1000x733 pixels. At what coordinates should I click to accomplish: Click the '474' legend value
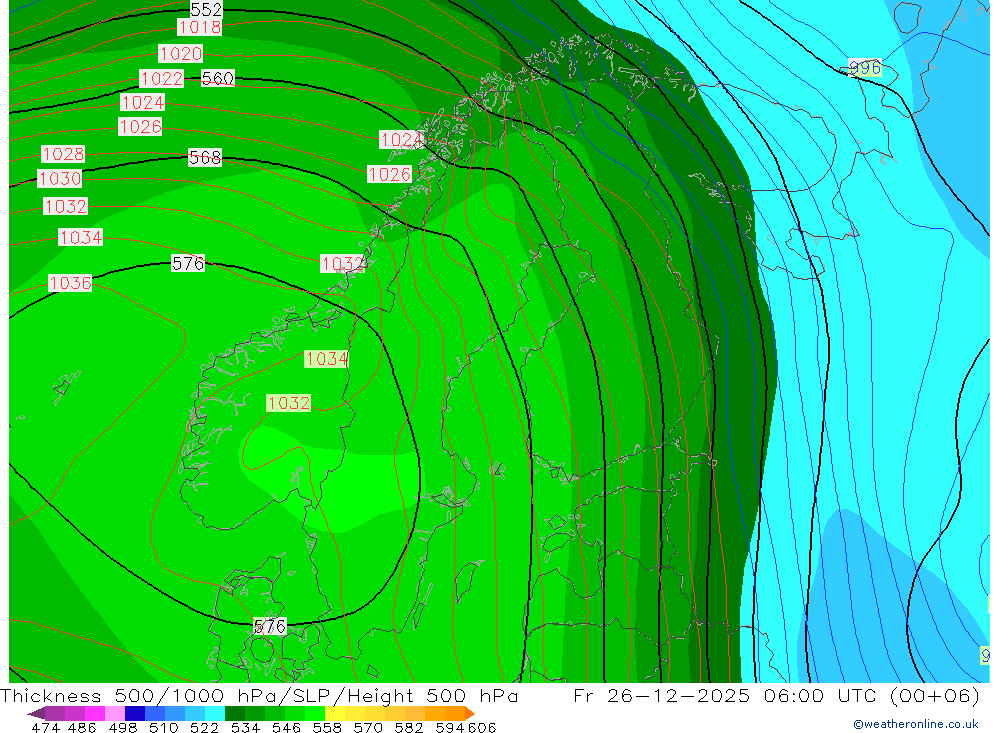point(45,728)
